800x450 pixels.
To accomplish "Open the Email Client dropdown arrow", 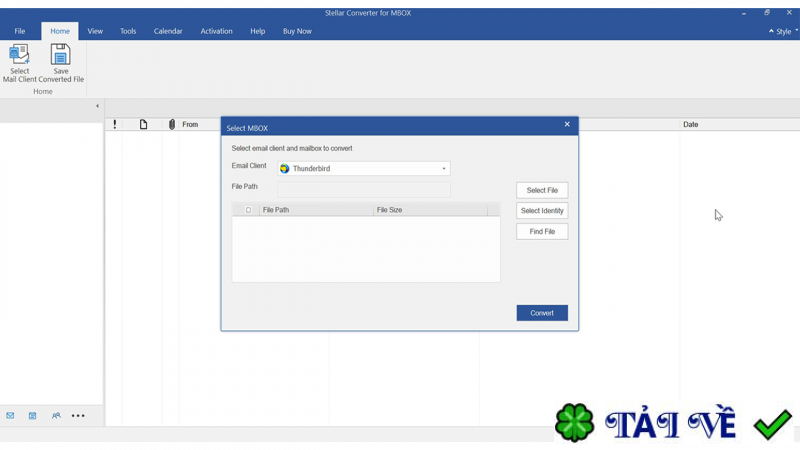I will pyautogui.click(x=443, y=168).
